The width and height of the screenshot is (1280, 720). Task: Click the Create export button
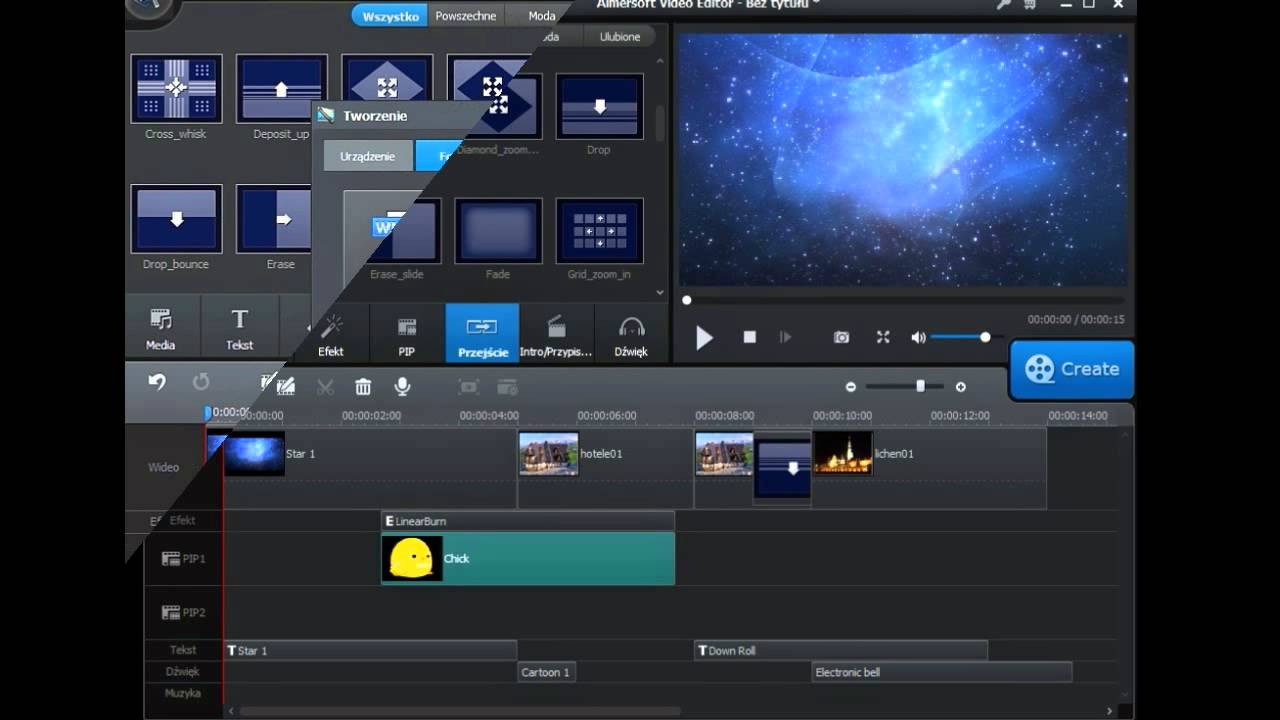click(x=1072, y=369)
